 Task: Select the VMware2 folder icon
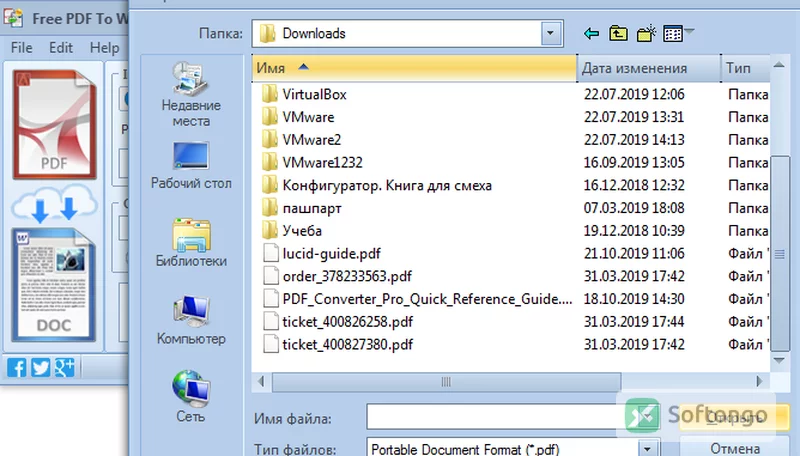269,140
